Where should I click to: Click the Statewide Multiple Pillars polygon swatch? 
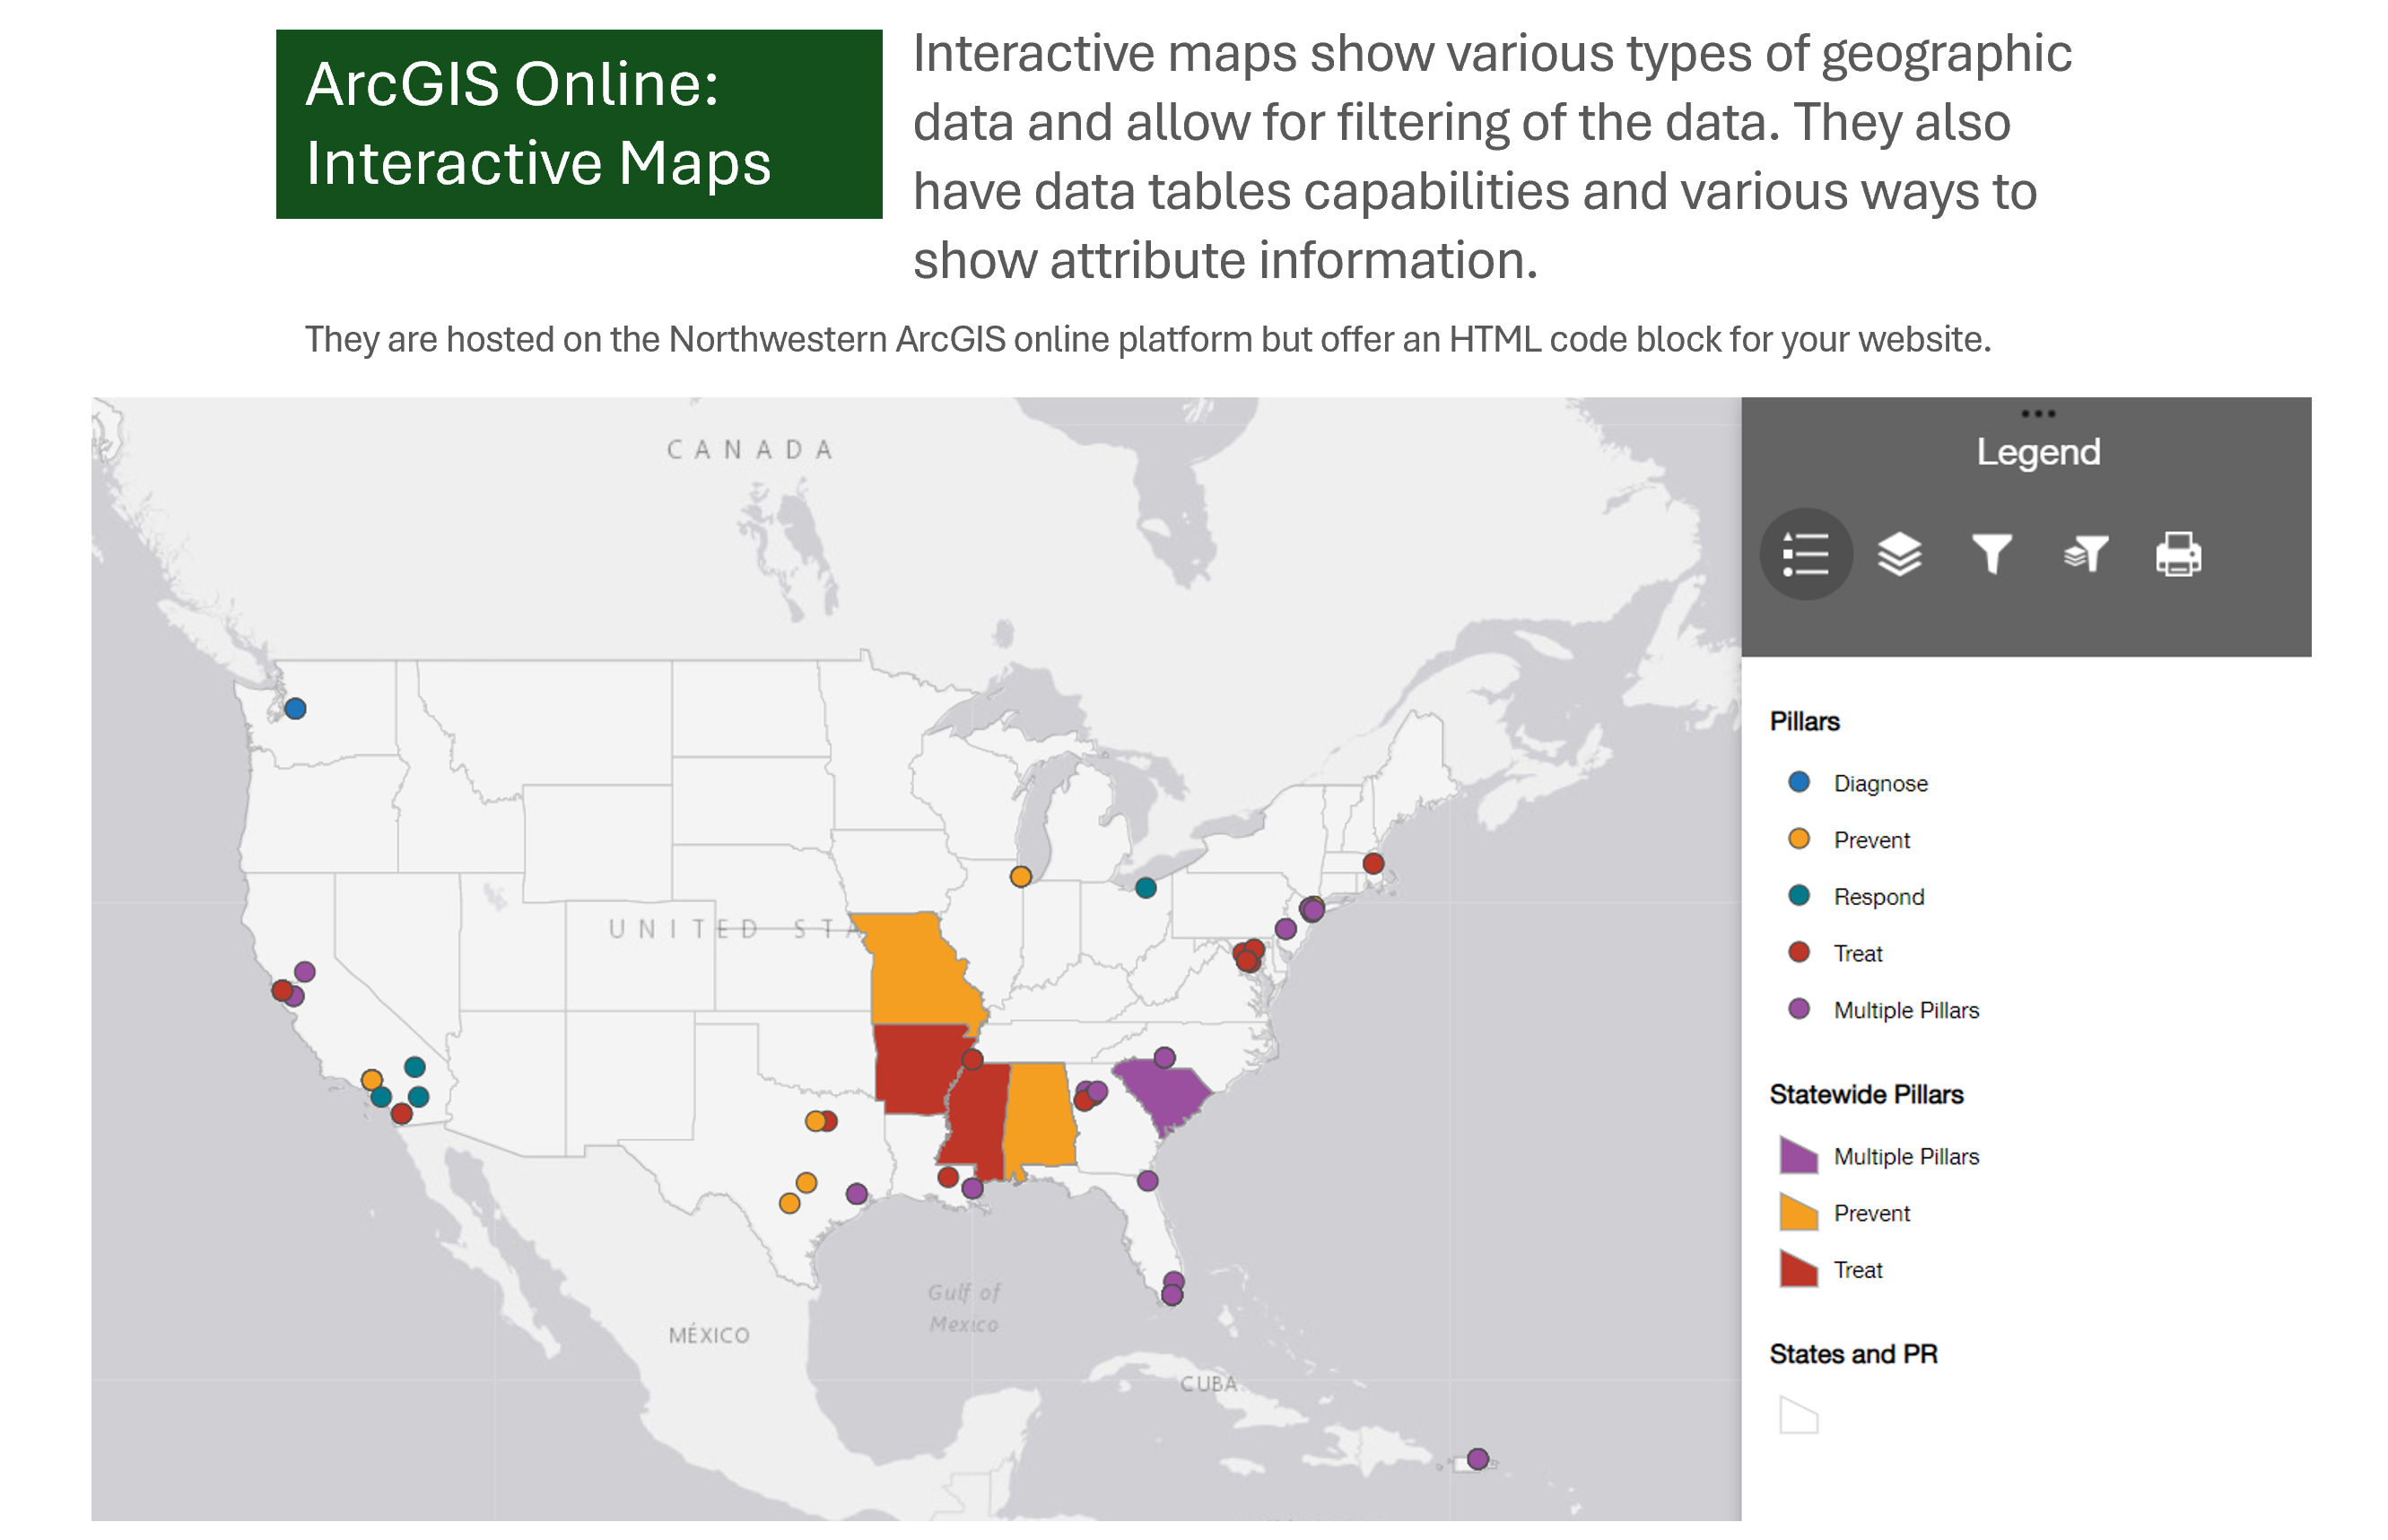point(1798,1155)
